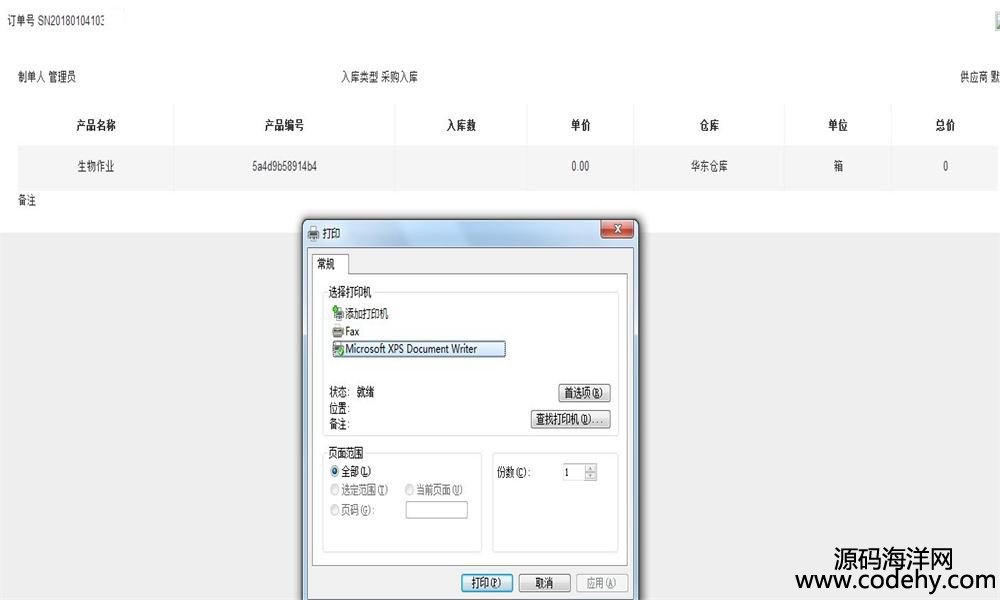The height and width of the screenshot is (600, 1000).
Task: Click the product code 5a4d9b58914b4
Action: click(284, 166)
